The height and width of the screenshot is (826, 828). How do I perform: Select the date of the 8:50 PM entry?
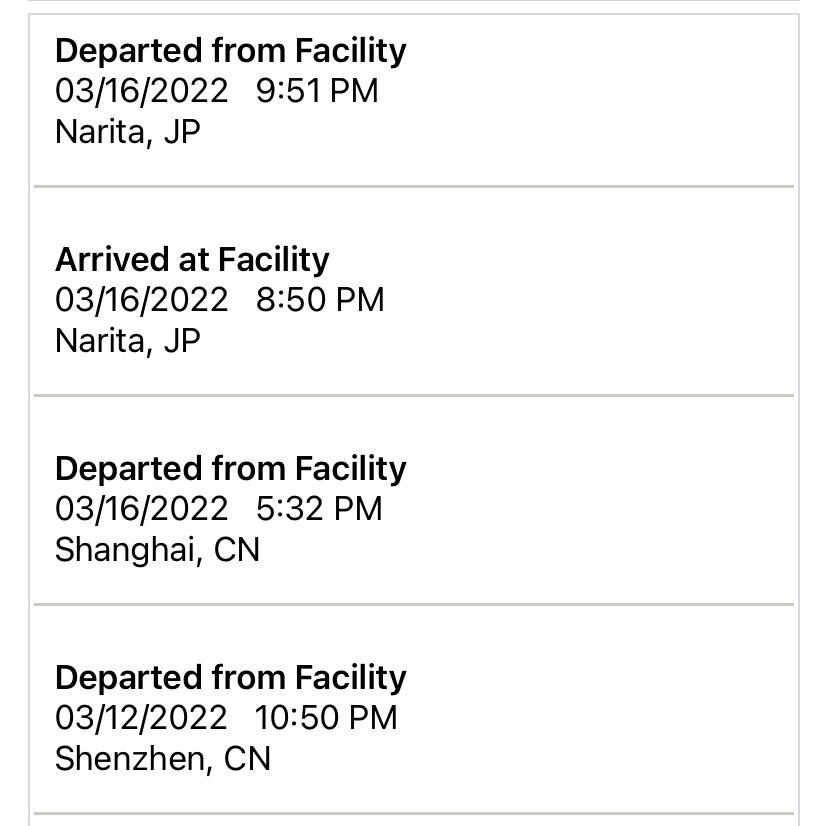tap(141, 300)
